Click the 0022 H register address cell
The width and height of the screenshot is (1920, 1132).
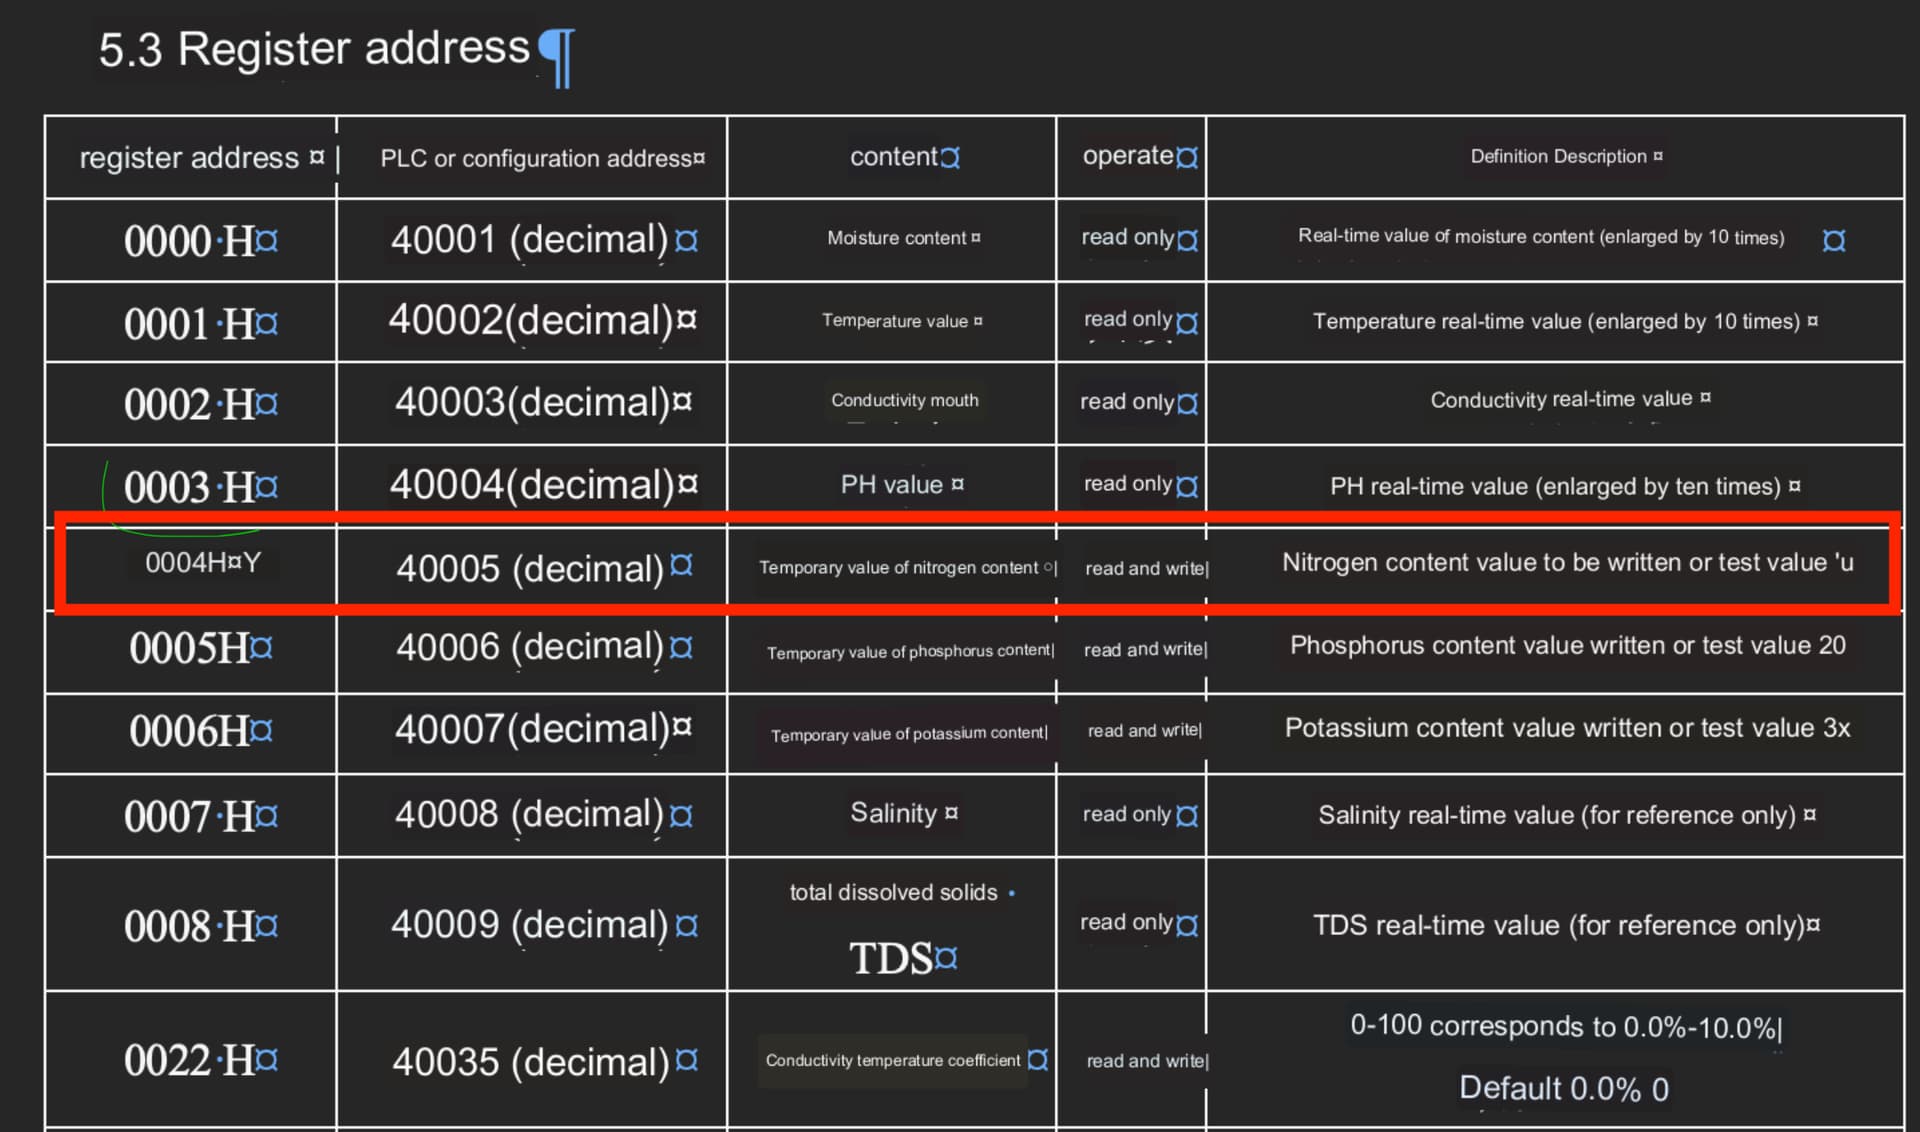tap(190, 1060)
